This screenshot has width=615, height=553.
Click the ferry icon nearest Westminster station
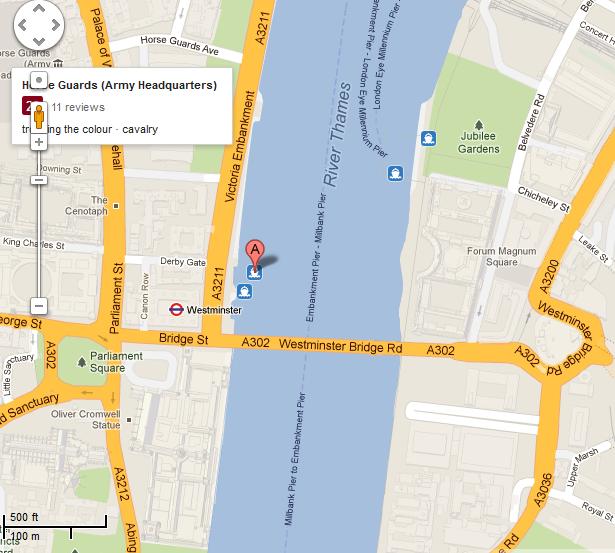[244, 291]
